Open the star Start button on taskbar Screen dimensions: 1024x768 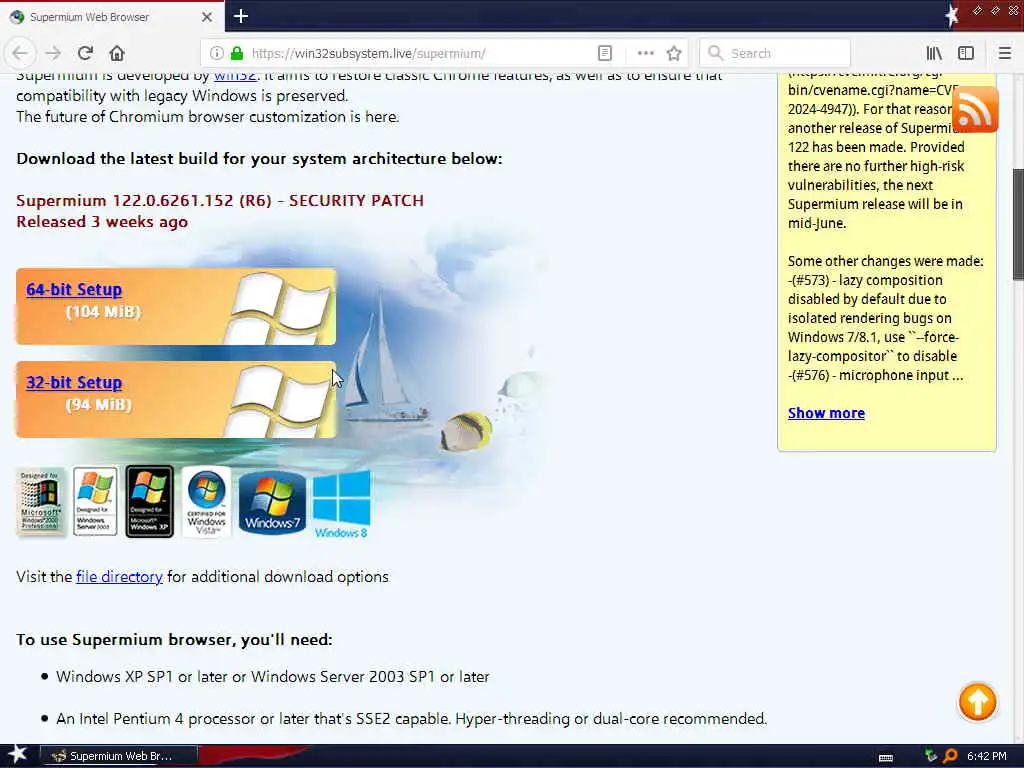coord(17,754)
